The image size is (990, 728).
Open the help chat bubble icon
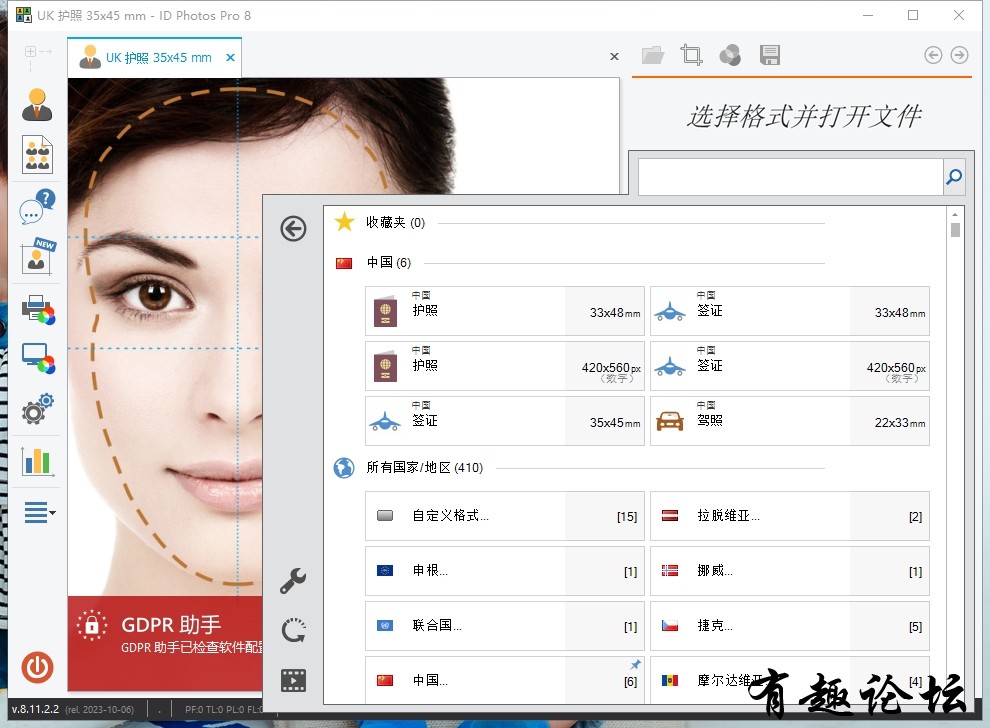[x=37, y=207]
